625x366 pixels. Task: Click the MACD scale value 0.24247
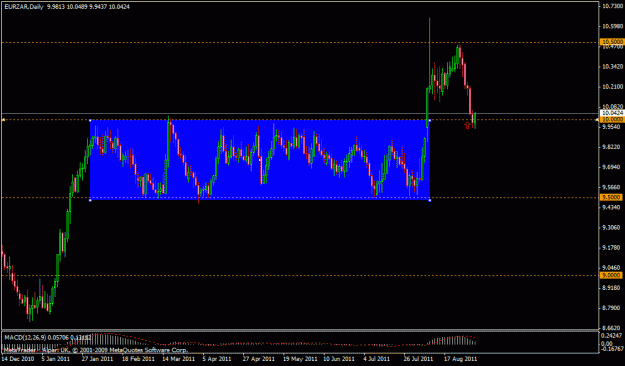[x=612, y=336]
